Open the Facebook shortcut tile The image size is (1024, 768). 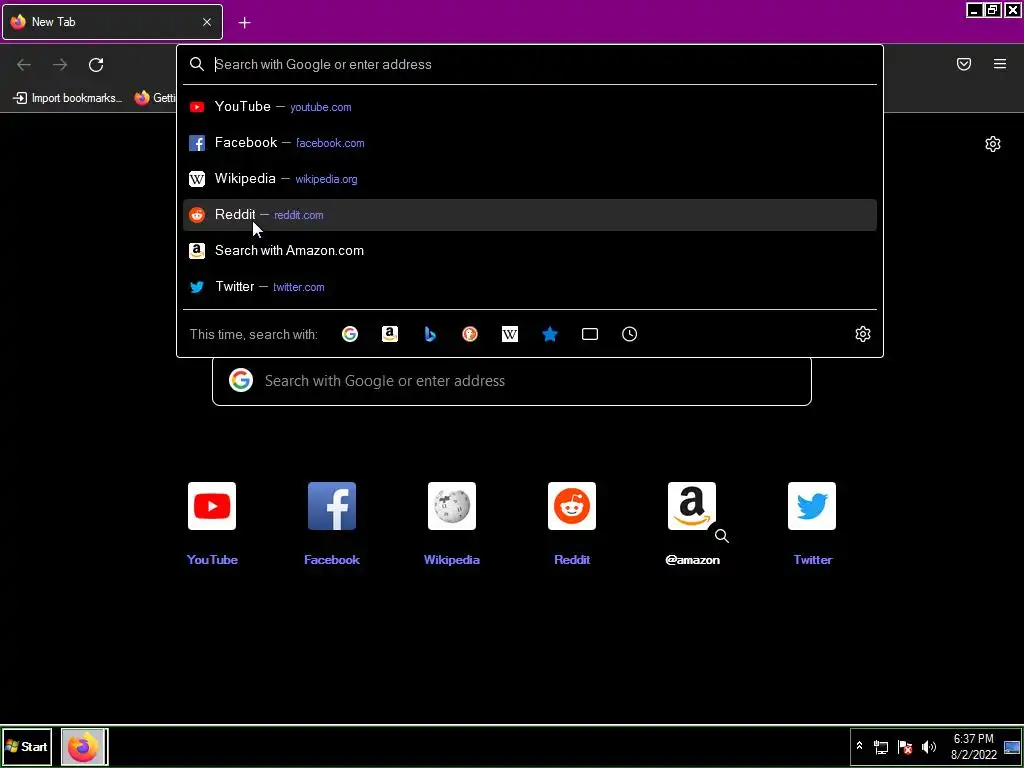pos(332,506)
